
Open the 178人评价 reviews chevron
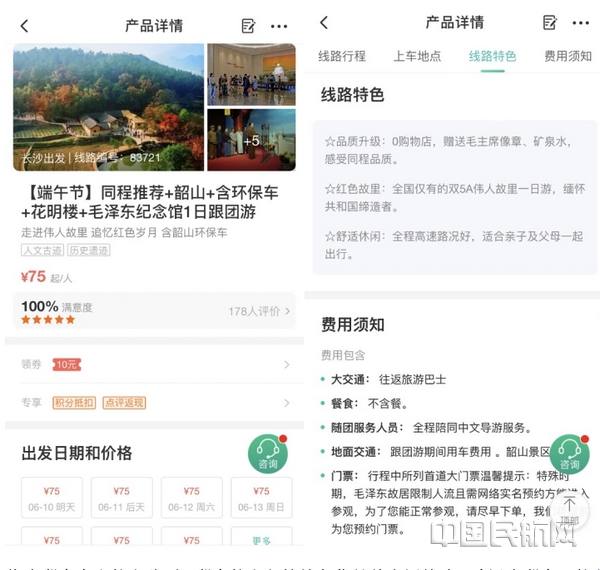(287, 311)
